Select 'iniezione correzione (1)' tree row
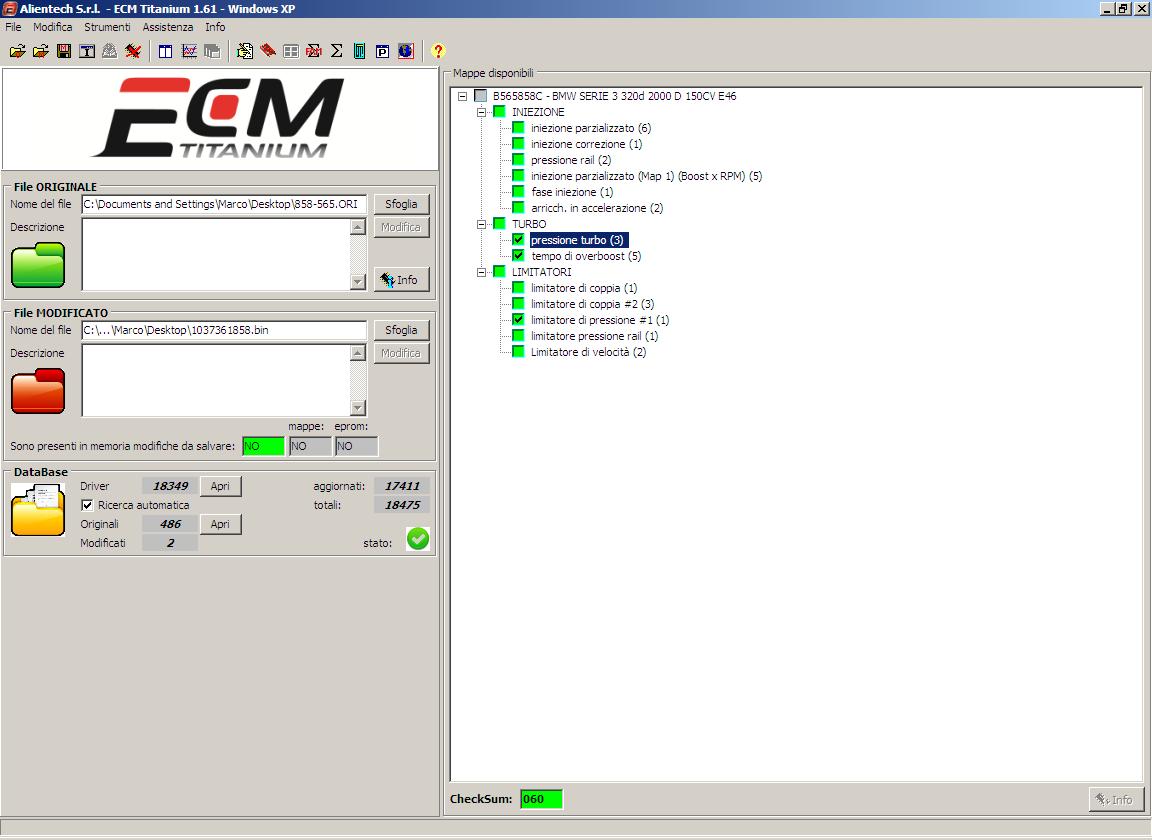 point(586,144)
